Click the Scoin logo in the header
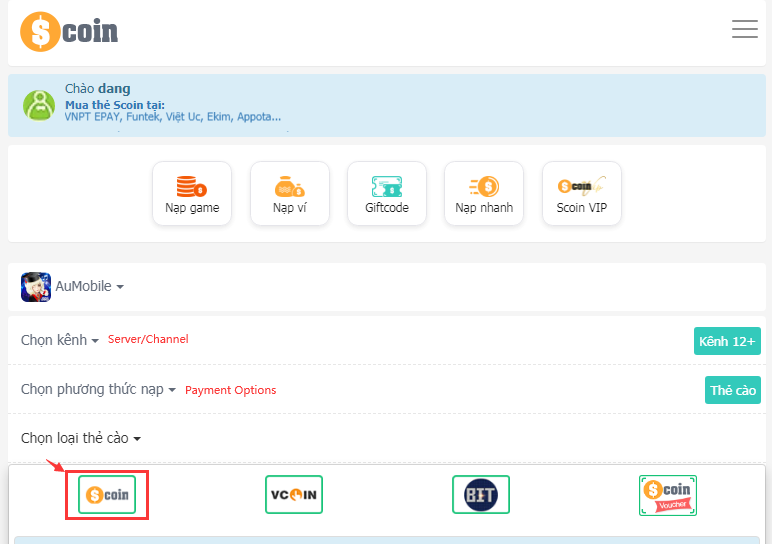 point(69,32)
